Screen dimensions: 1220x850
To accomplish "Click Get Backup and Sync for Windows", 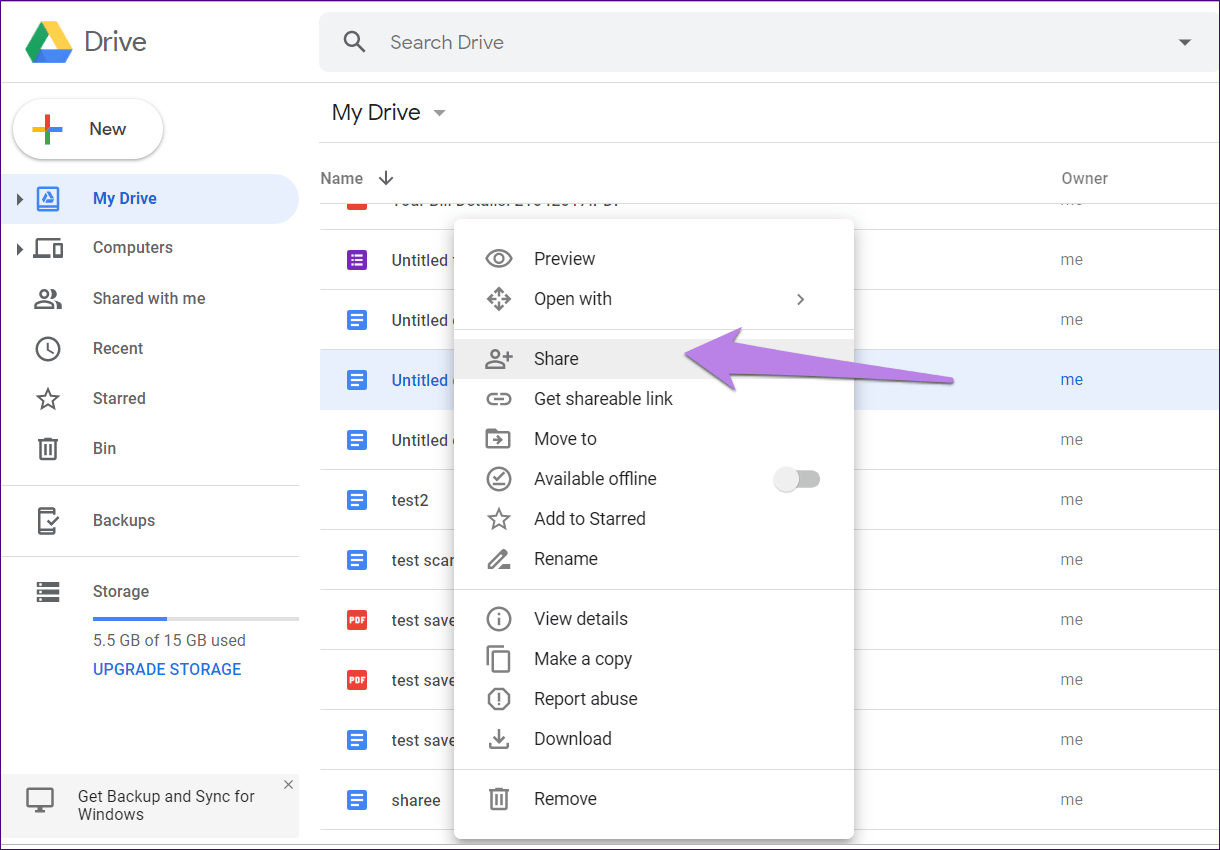I will (x=166, y=805).
